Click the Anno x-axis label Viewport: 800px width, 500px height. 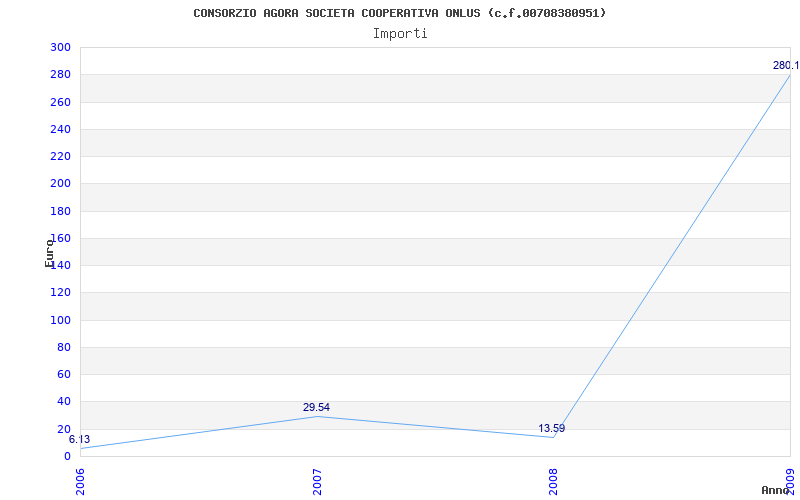(776, 490)
